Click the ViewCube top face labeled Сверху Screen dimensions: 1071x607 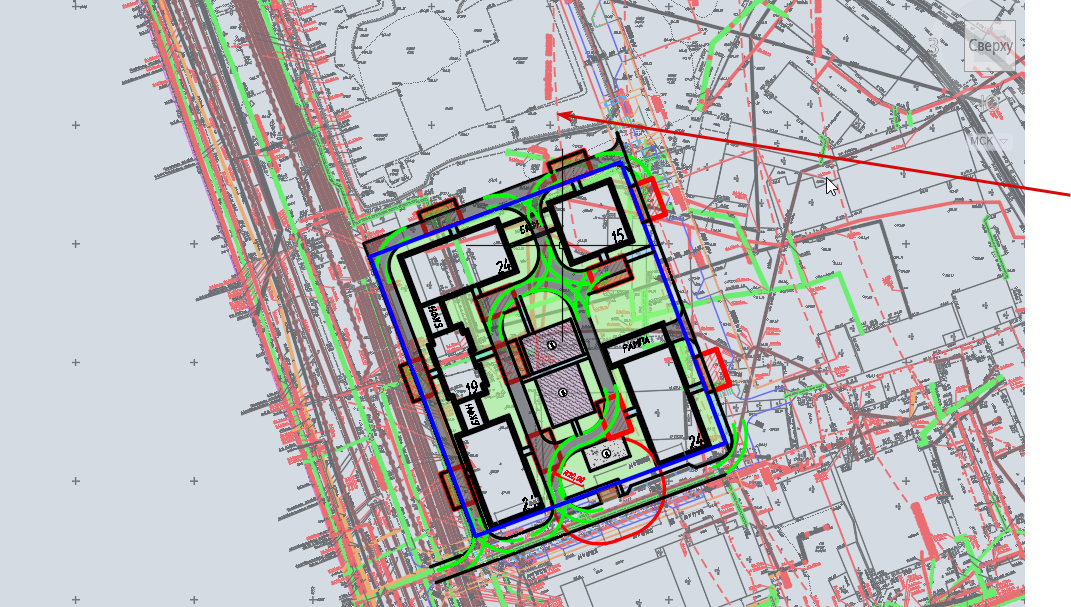[990, 46]
